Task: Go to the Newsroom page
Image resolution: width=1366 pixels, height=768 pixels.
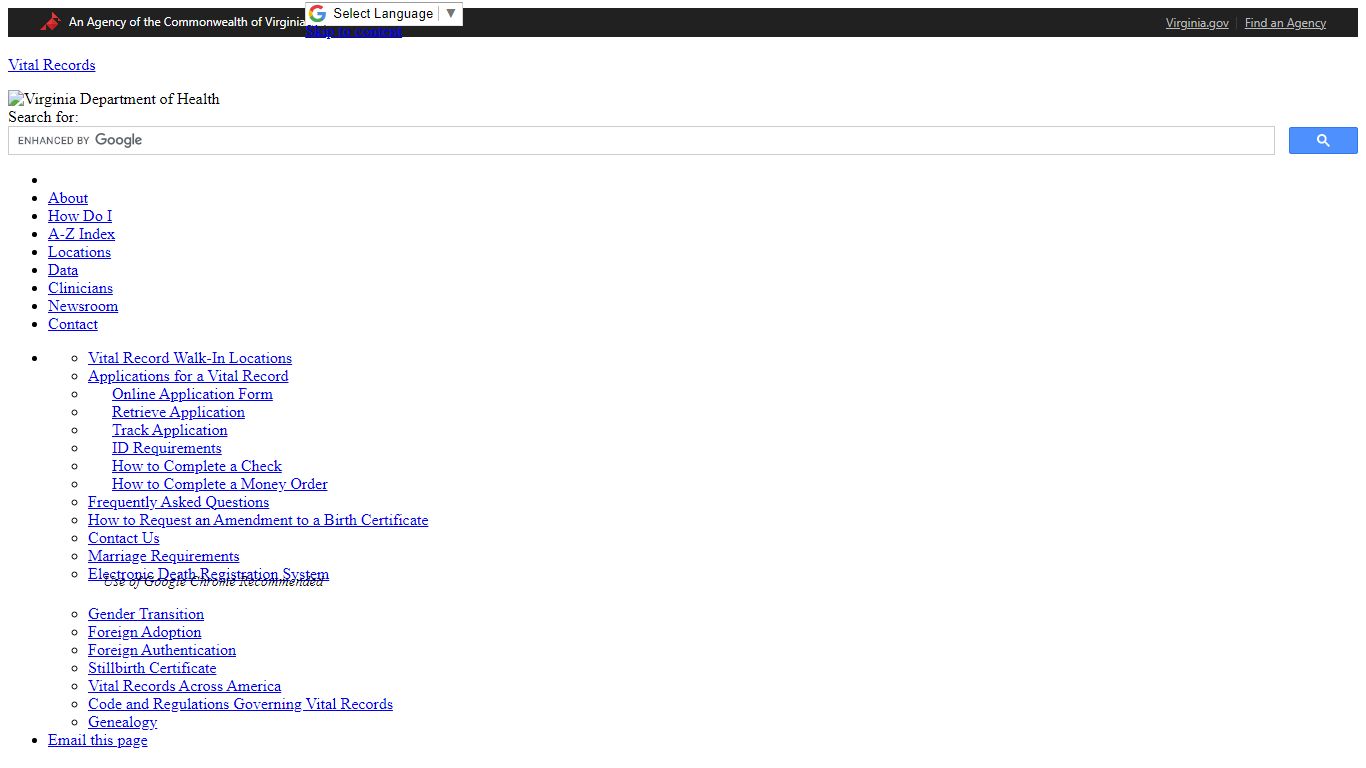Action: tap(83, 306)
